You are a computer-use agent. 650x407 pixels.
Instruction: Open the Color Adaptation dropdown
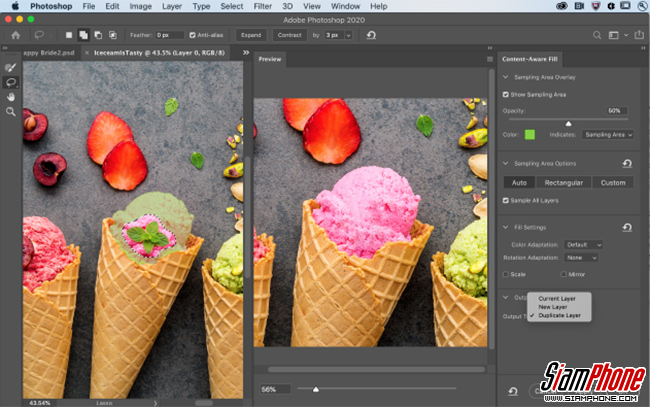click(583, 245)
